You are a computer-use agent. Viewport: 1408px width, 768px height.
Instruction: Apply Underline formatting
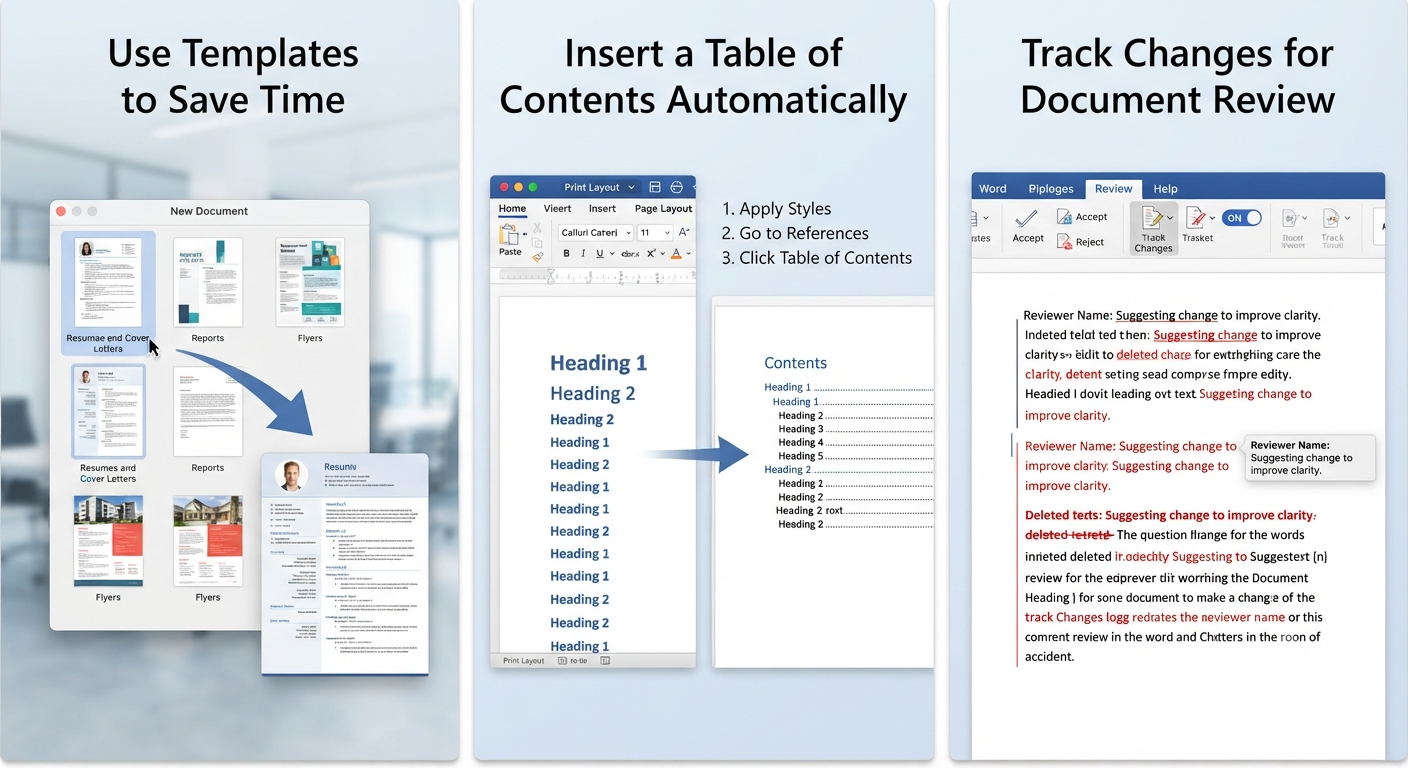click(600, 253)
